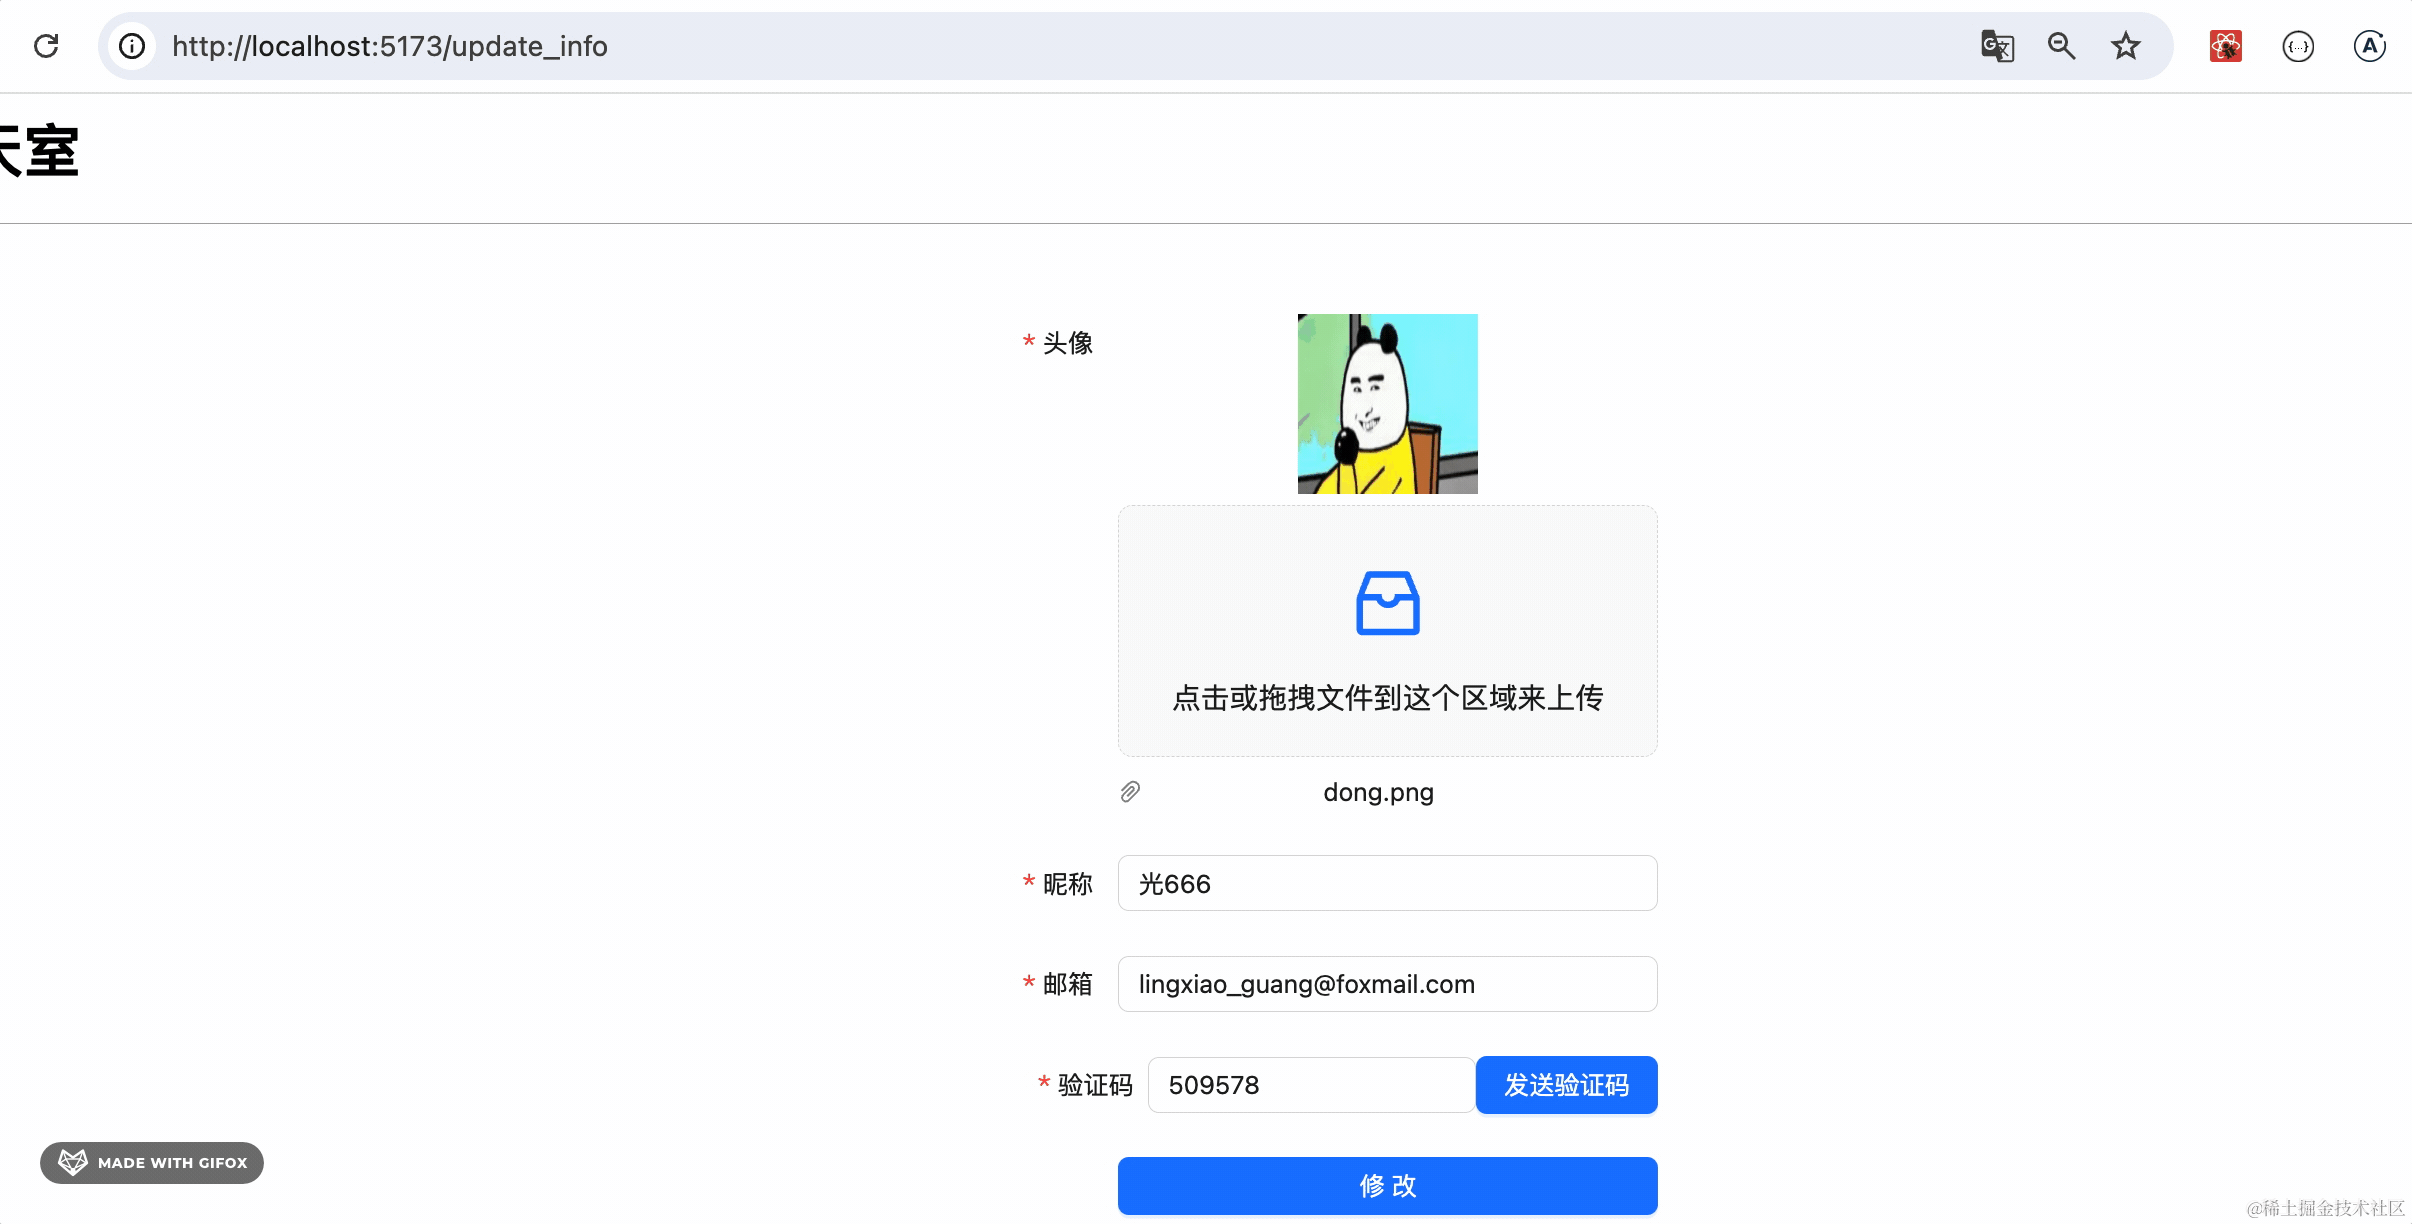Open the uploaded dong.png file link
Viewport: 2412px width, 1224px height.
(x=1378, y=792)
